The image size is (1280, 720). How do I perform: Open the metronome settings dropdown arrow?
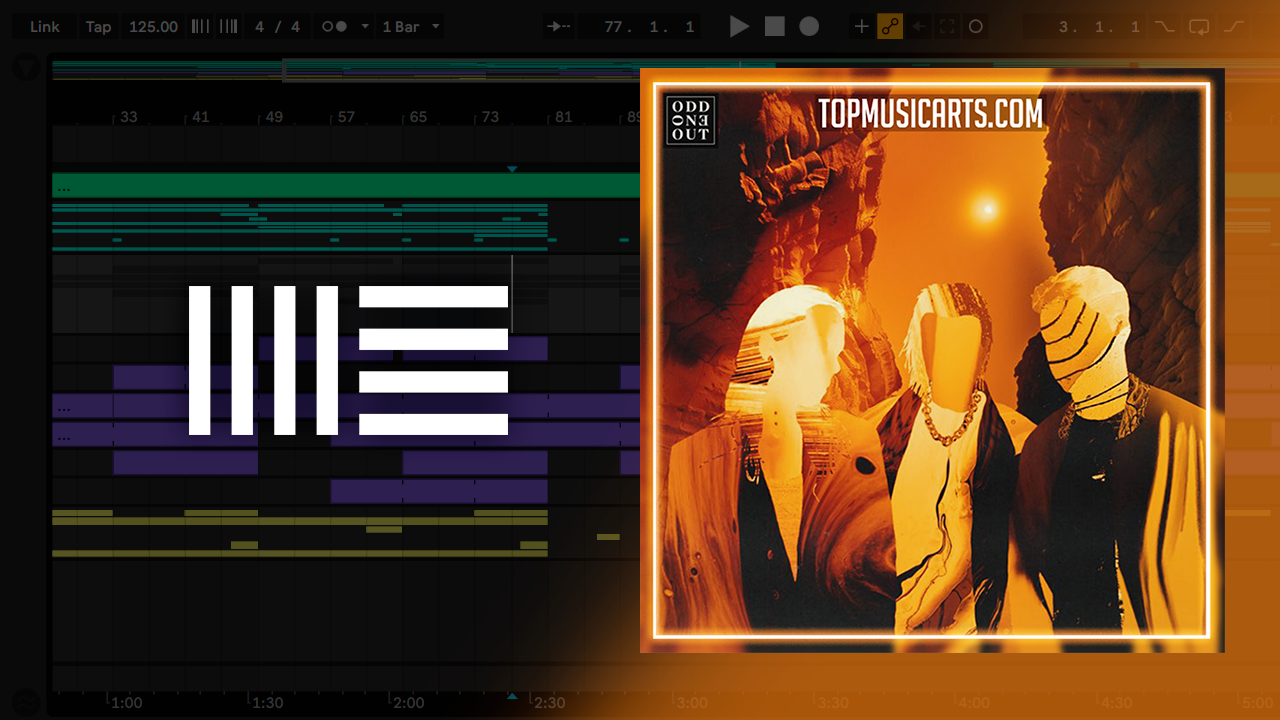coord(365,27)
